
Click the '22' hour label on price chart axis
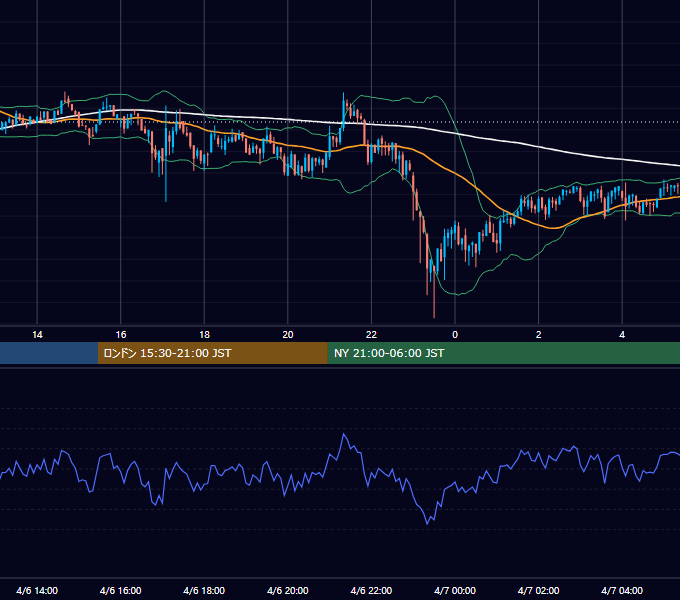[371, 335]
